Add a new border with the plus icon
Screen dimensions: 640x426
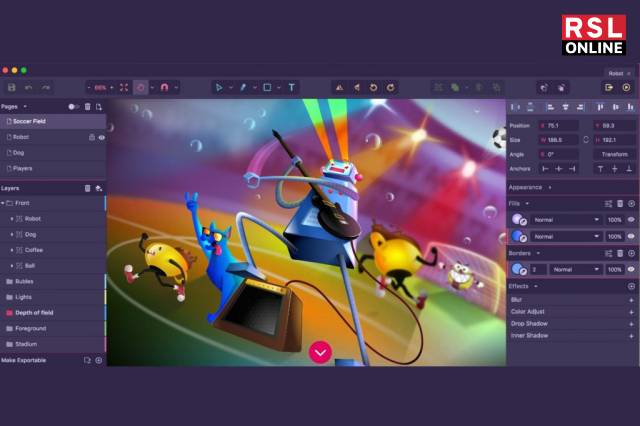(631, 253)
